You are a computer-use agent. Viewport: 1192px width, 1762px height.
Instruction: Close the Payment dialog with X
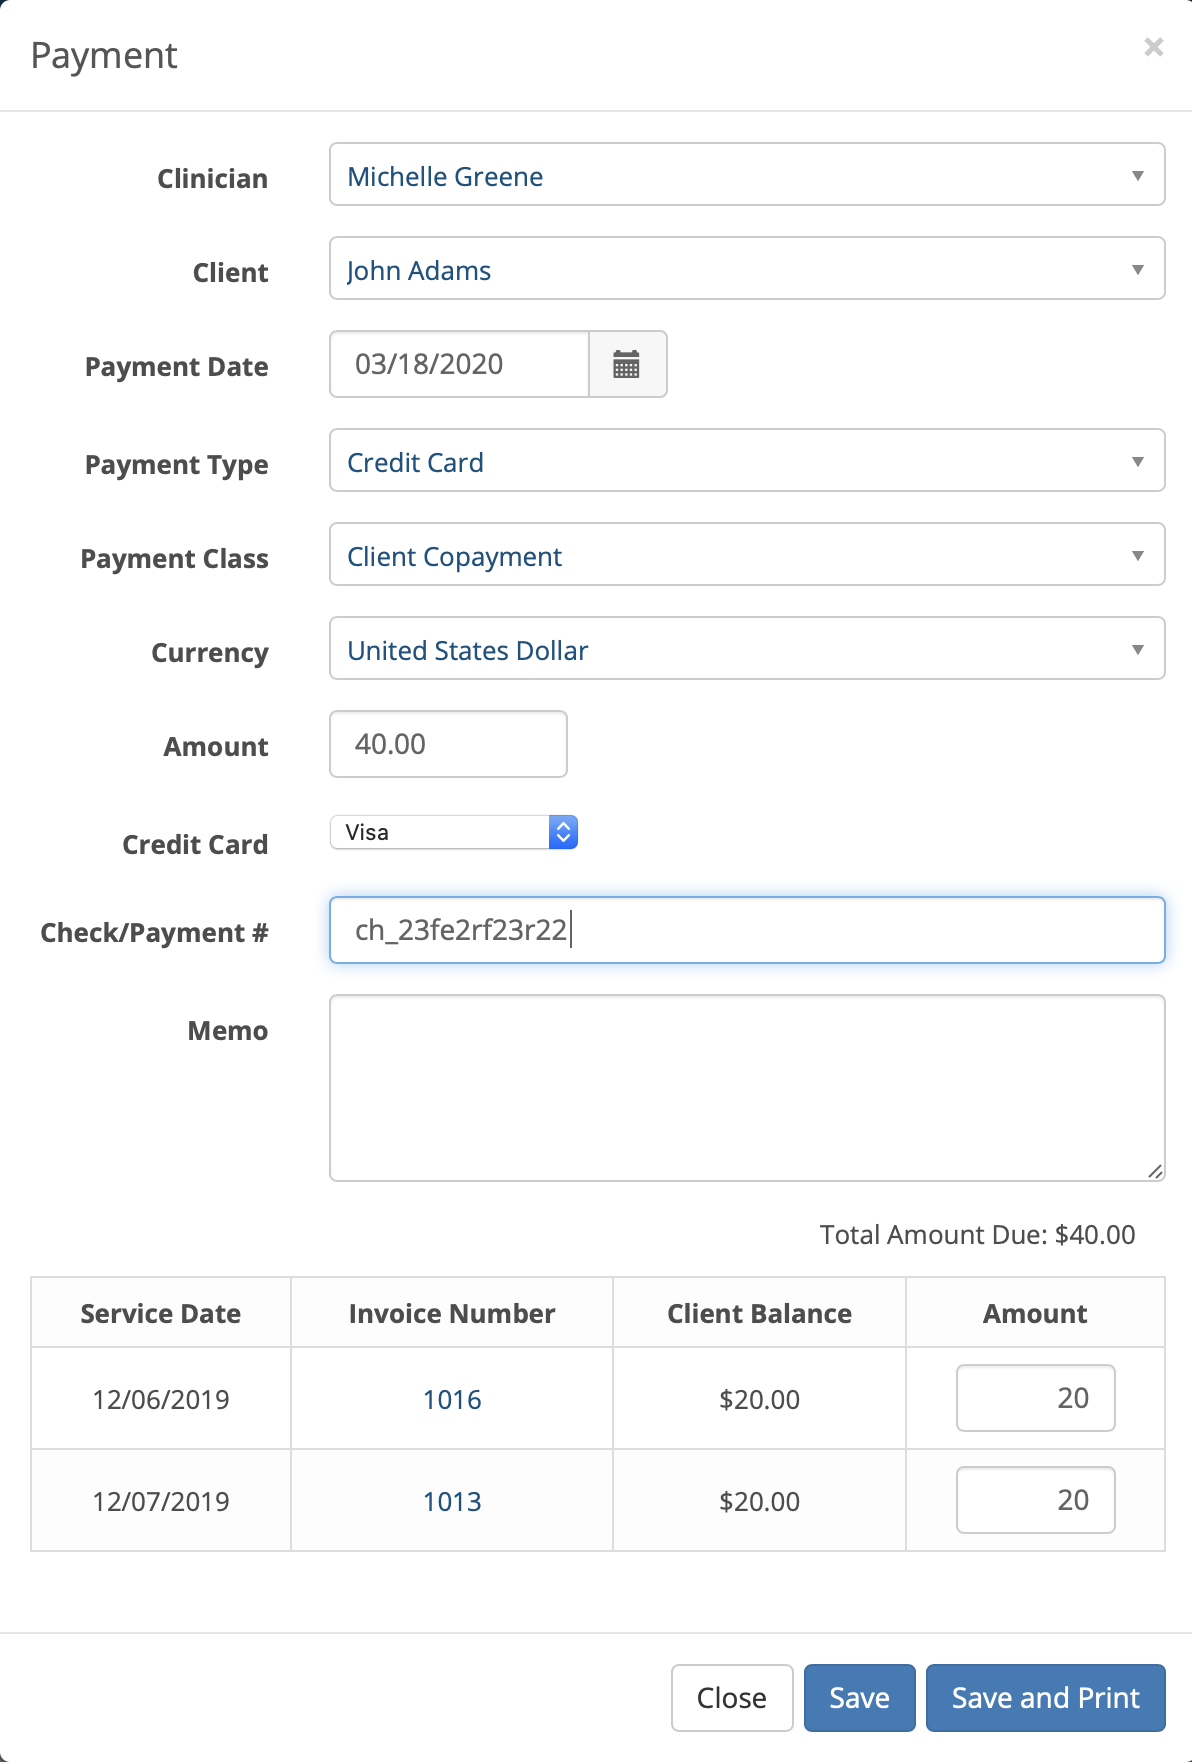1153,47
